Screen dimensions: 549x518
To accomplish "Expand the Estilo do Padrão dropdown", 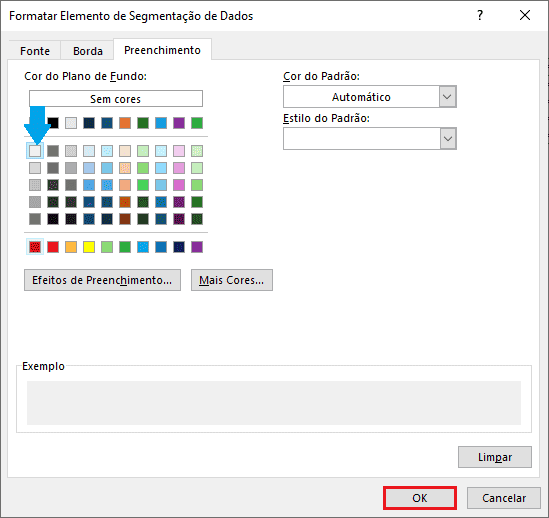I will click(447, 139).
